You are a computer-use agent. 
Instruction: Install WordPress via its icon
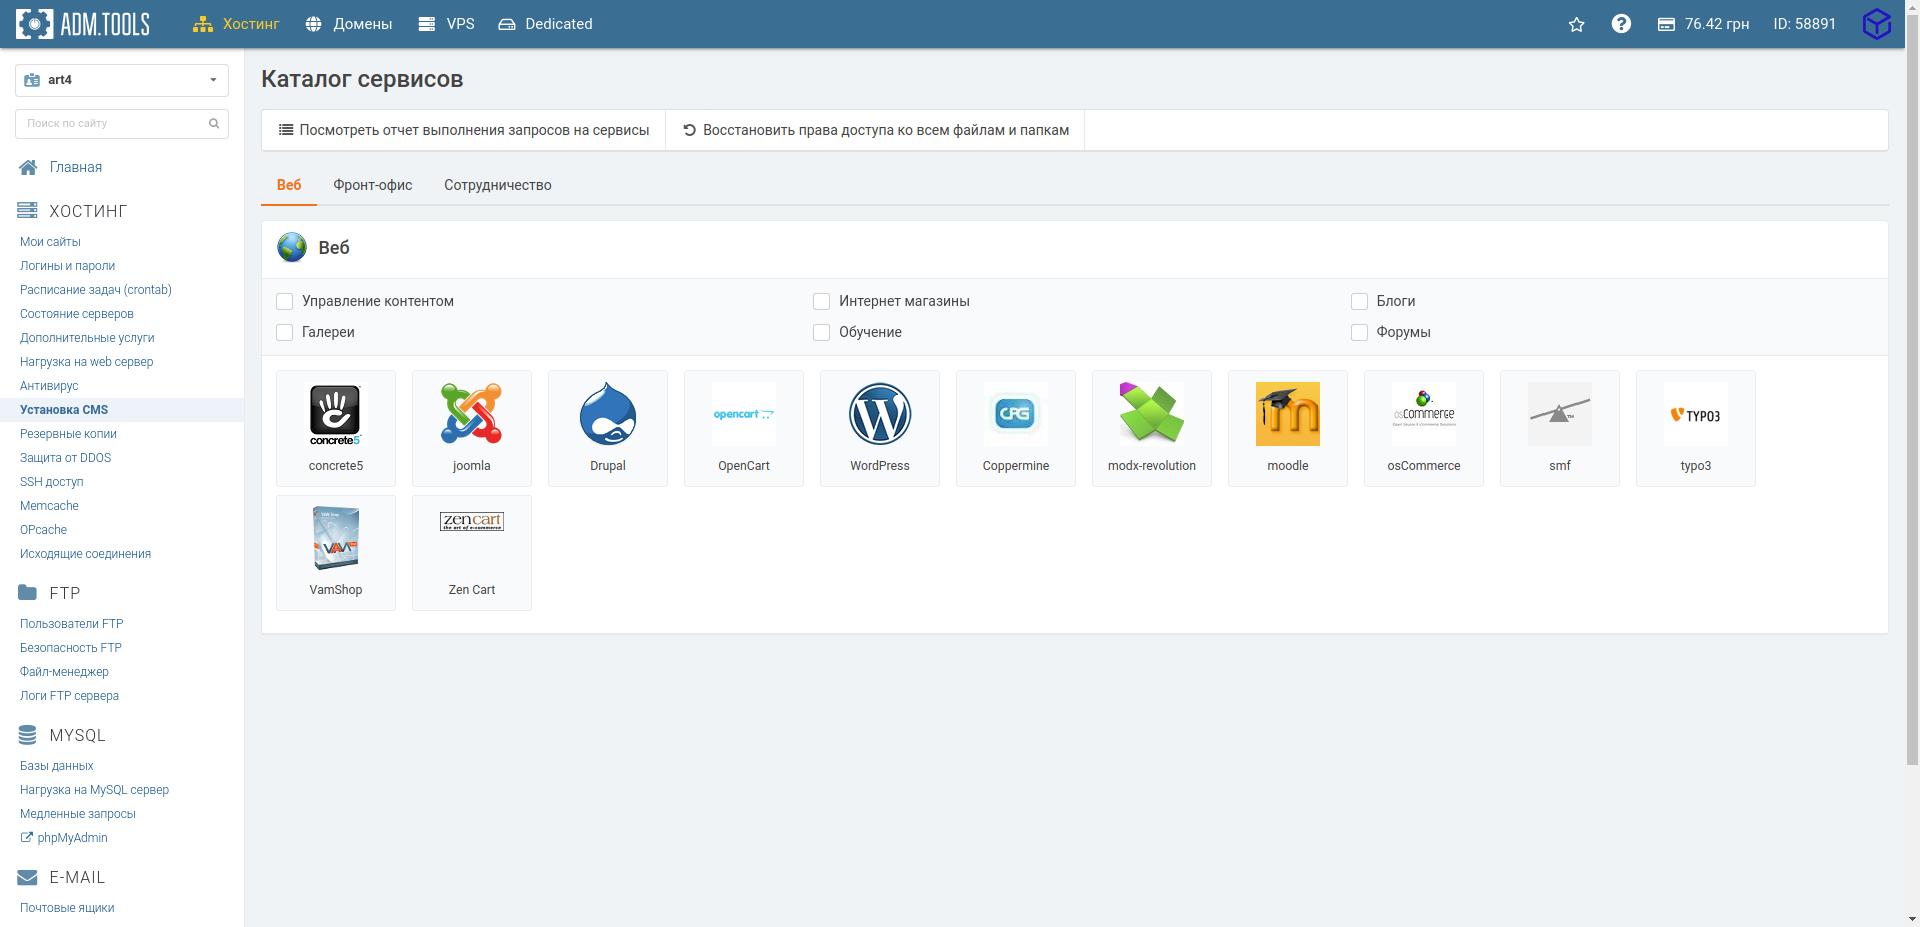880,414
